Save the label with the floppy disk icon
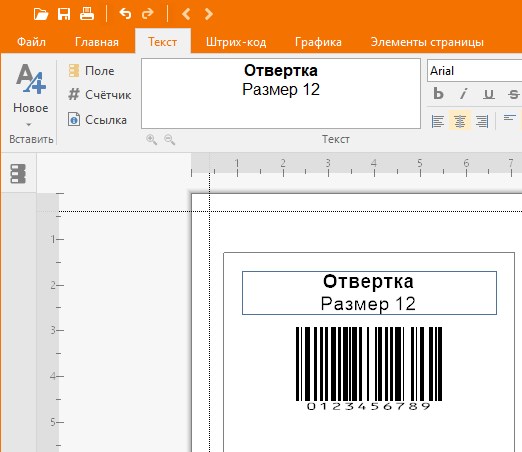 pyautogui.click(x=64, y=14)
